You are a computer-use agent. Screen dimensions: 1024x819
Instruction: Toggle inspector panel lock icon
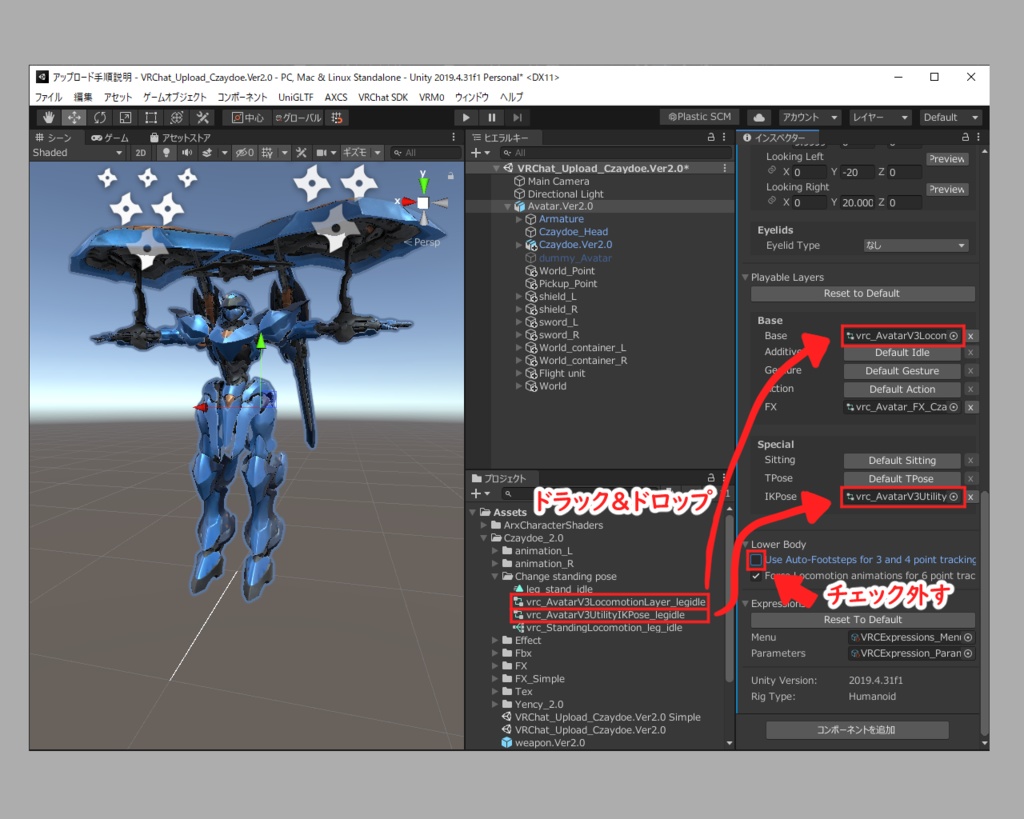[965, 137]
